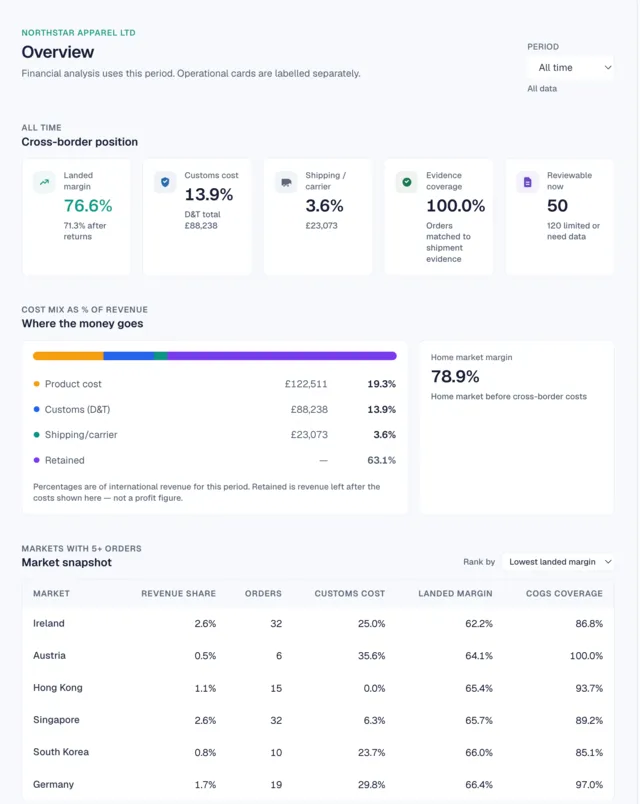Select the Hong Kong market row
The image size is (640, 804).
coord(318,688)
